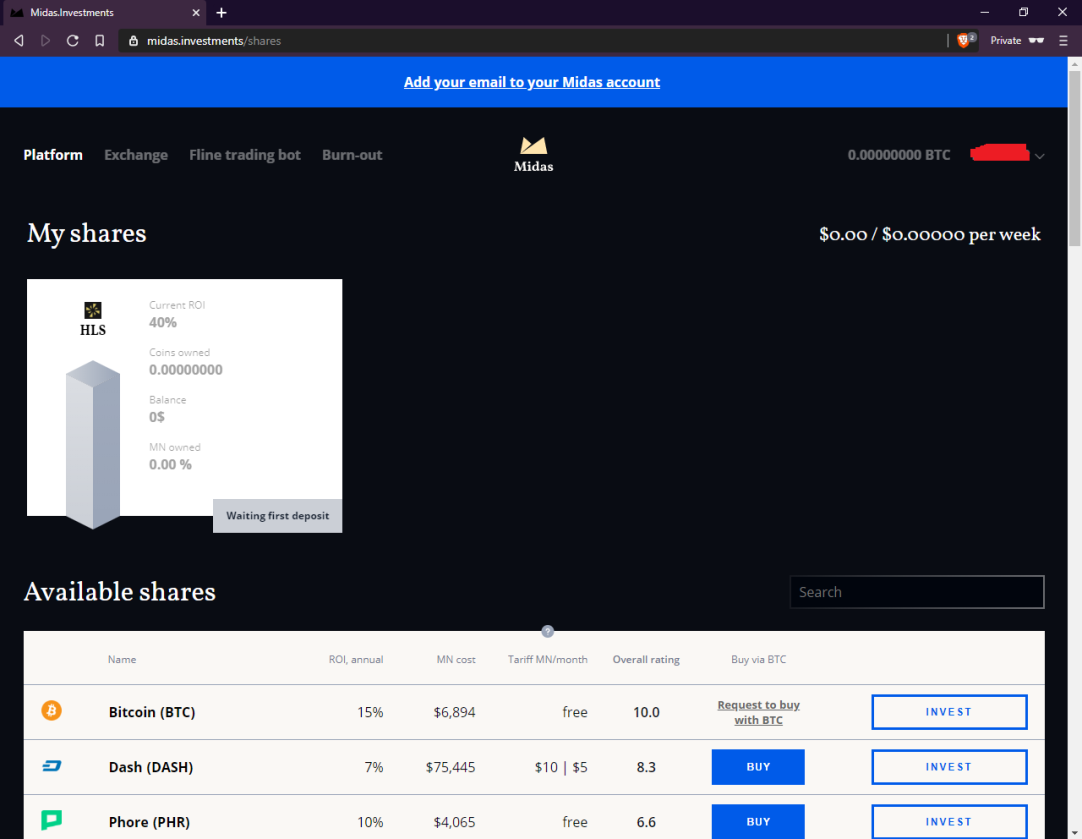Click the Tariff help question mark

point(547,631)
